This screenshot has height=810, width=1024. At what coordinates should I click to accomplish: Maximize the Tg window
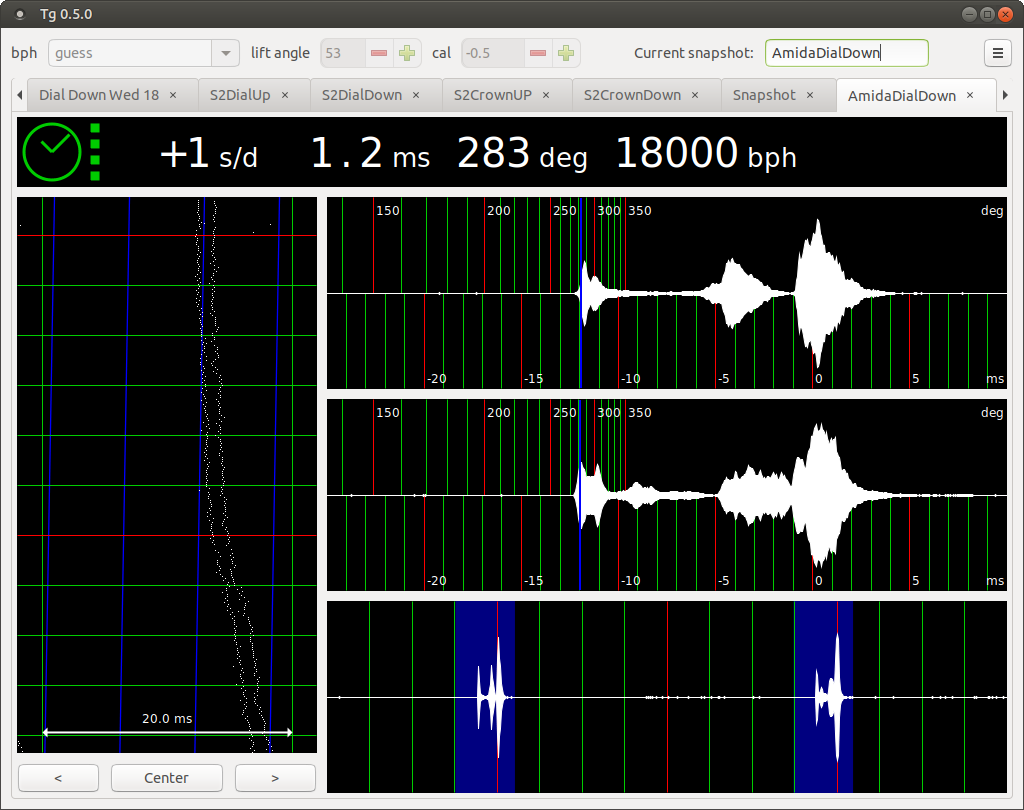(987, 14)
